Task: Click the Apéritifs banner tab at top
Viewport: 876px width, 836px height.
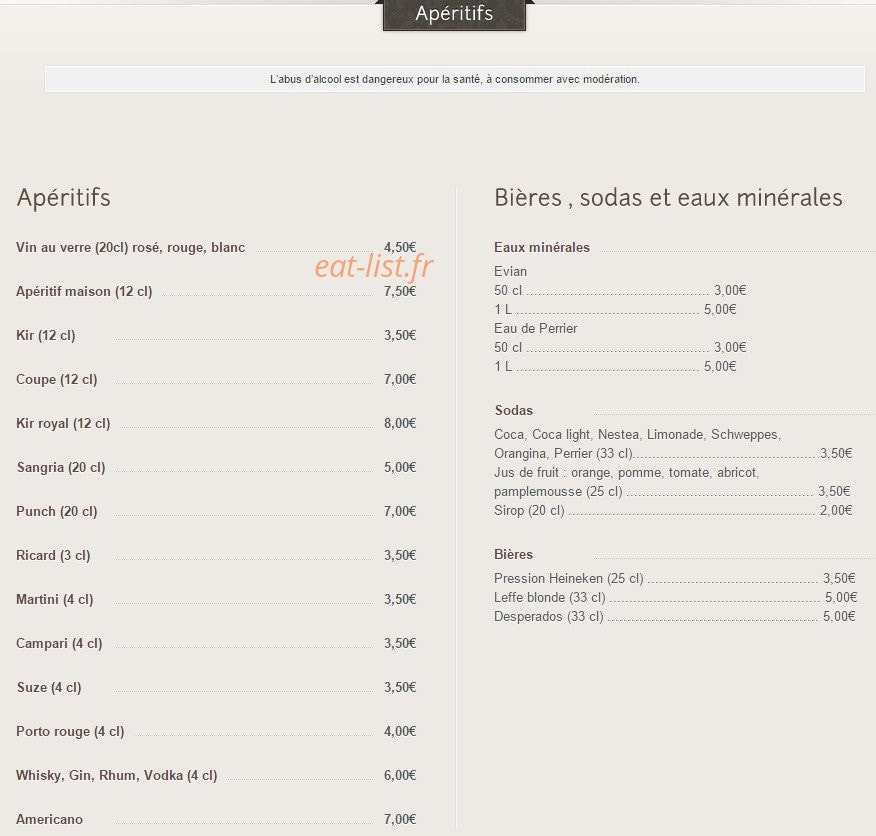Action: (454, 15)
